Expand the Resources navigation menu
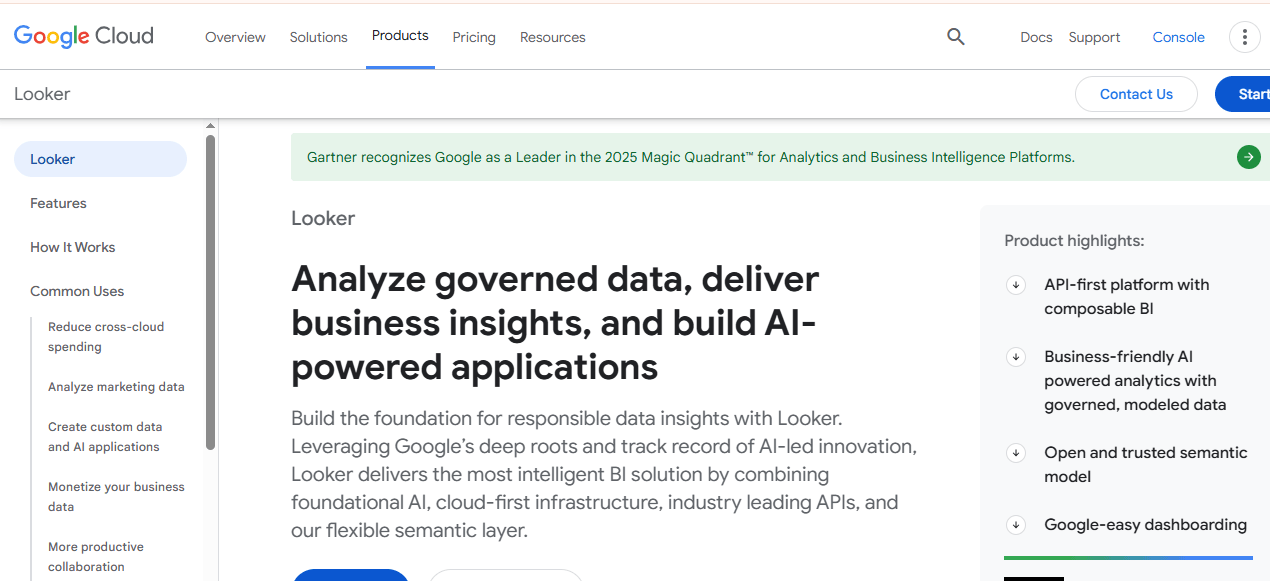 [552, 37]
